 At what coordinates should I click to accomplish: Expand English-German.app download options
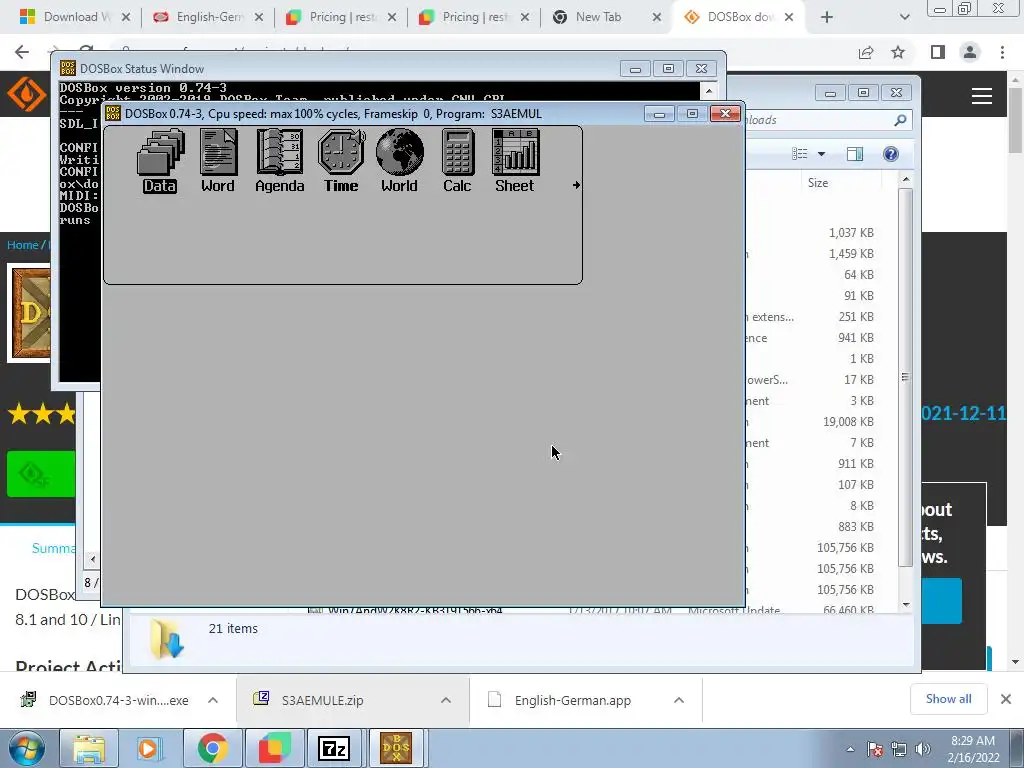[x=679, y=700]
